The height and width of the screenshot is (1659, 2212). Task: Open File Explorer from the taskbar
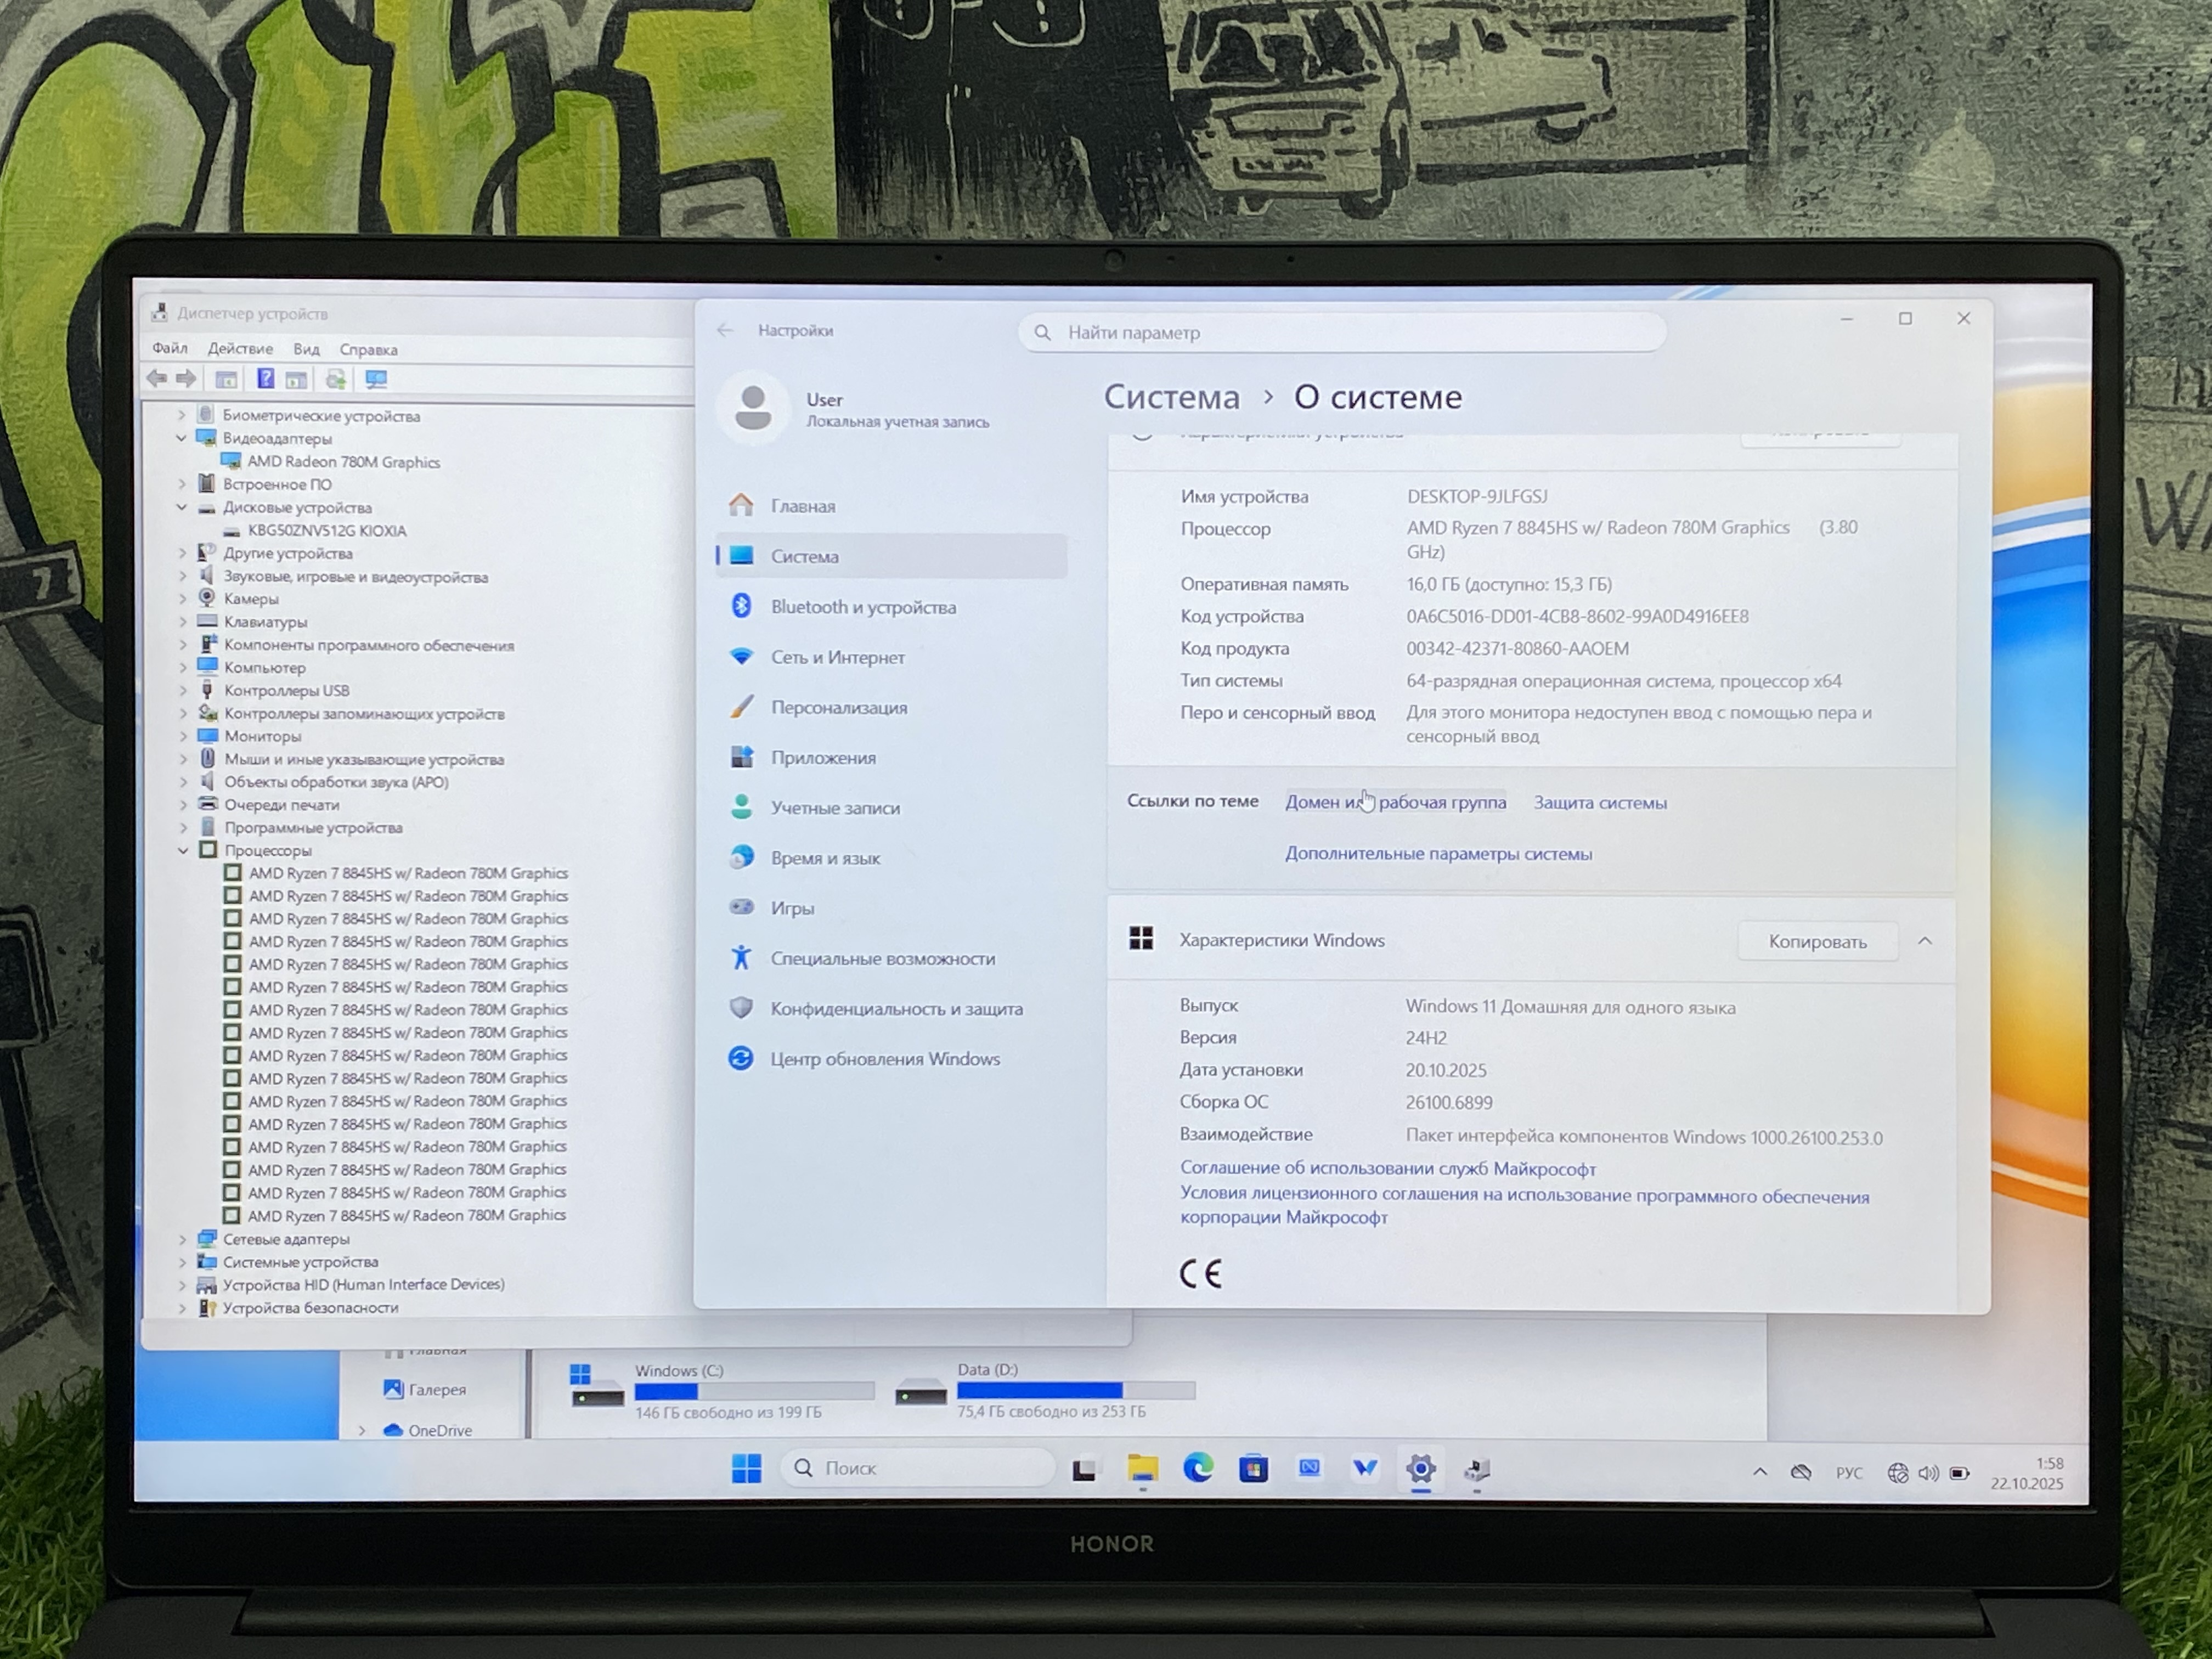(1142, 1469)
